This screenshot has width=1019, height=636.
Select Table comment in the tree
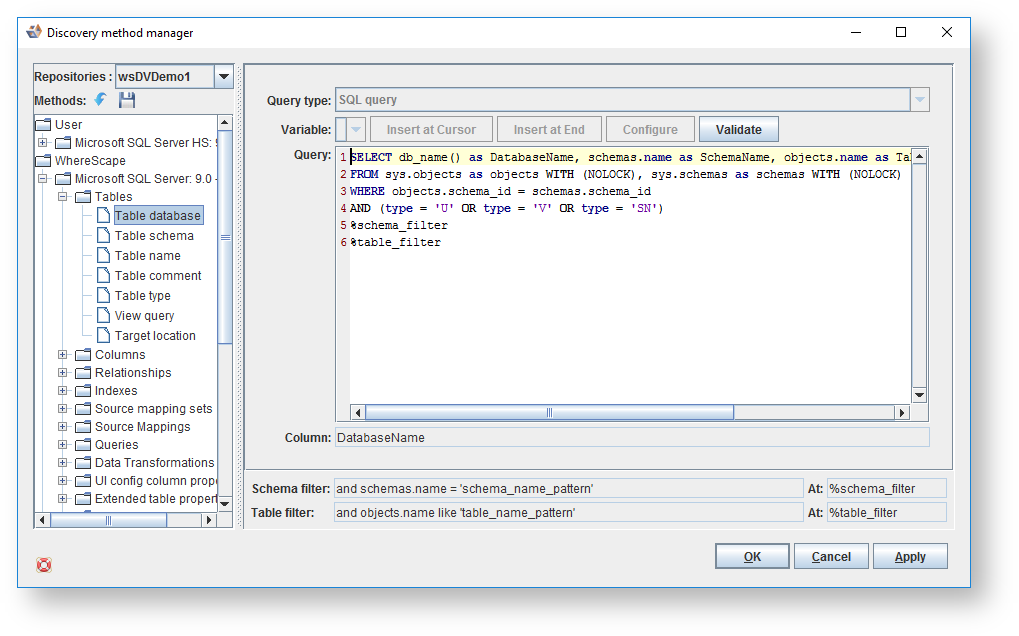point(157,276)
